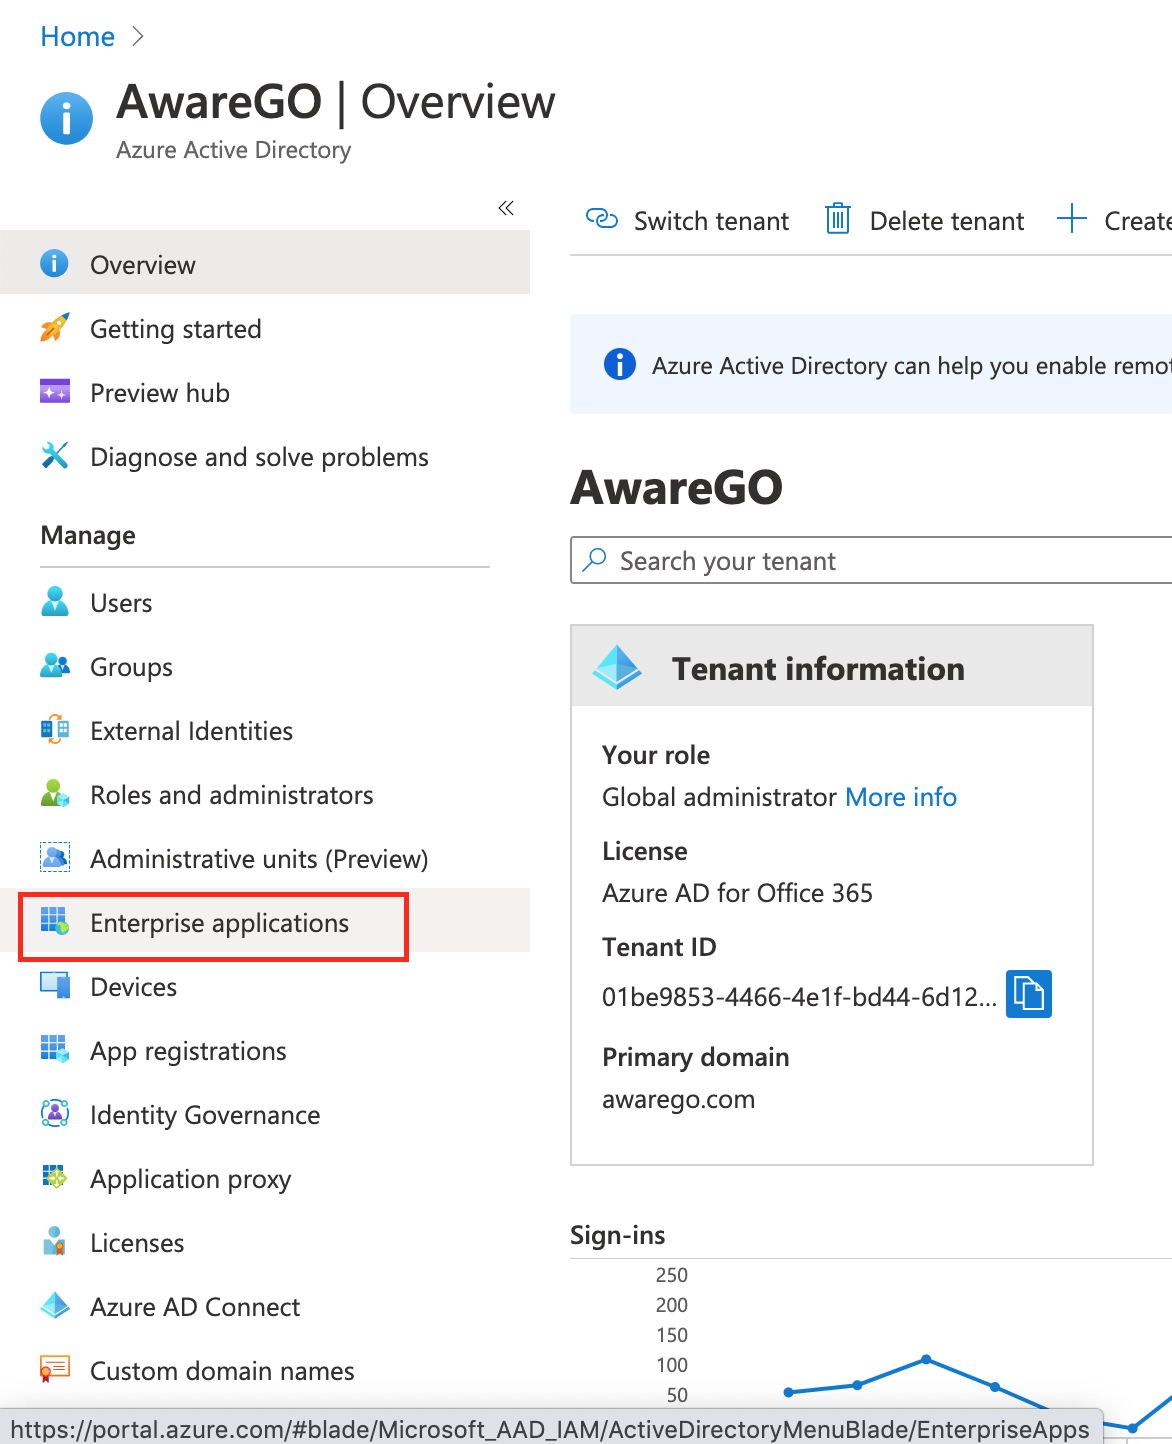
Task: Click the Azure AD Connect icon
Action: 55,1306
